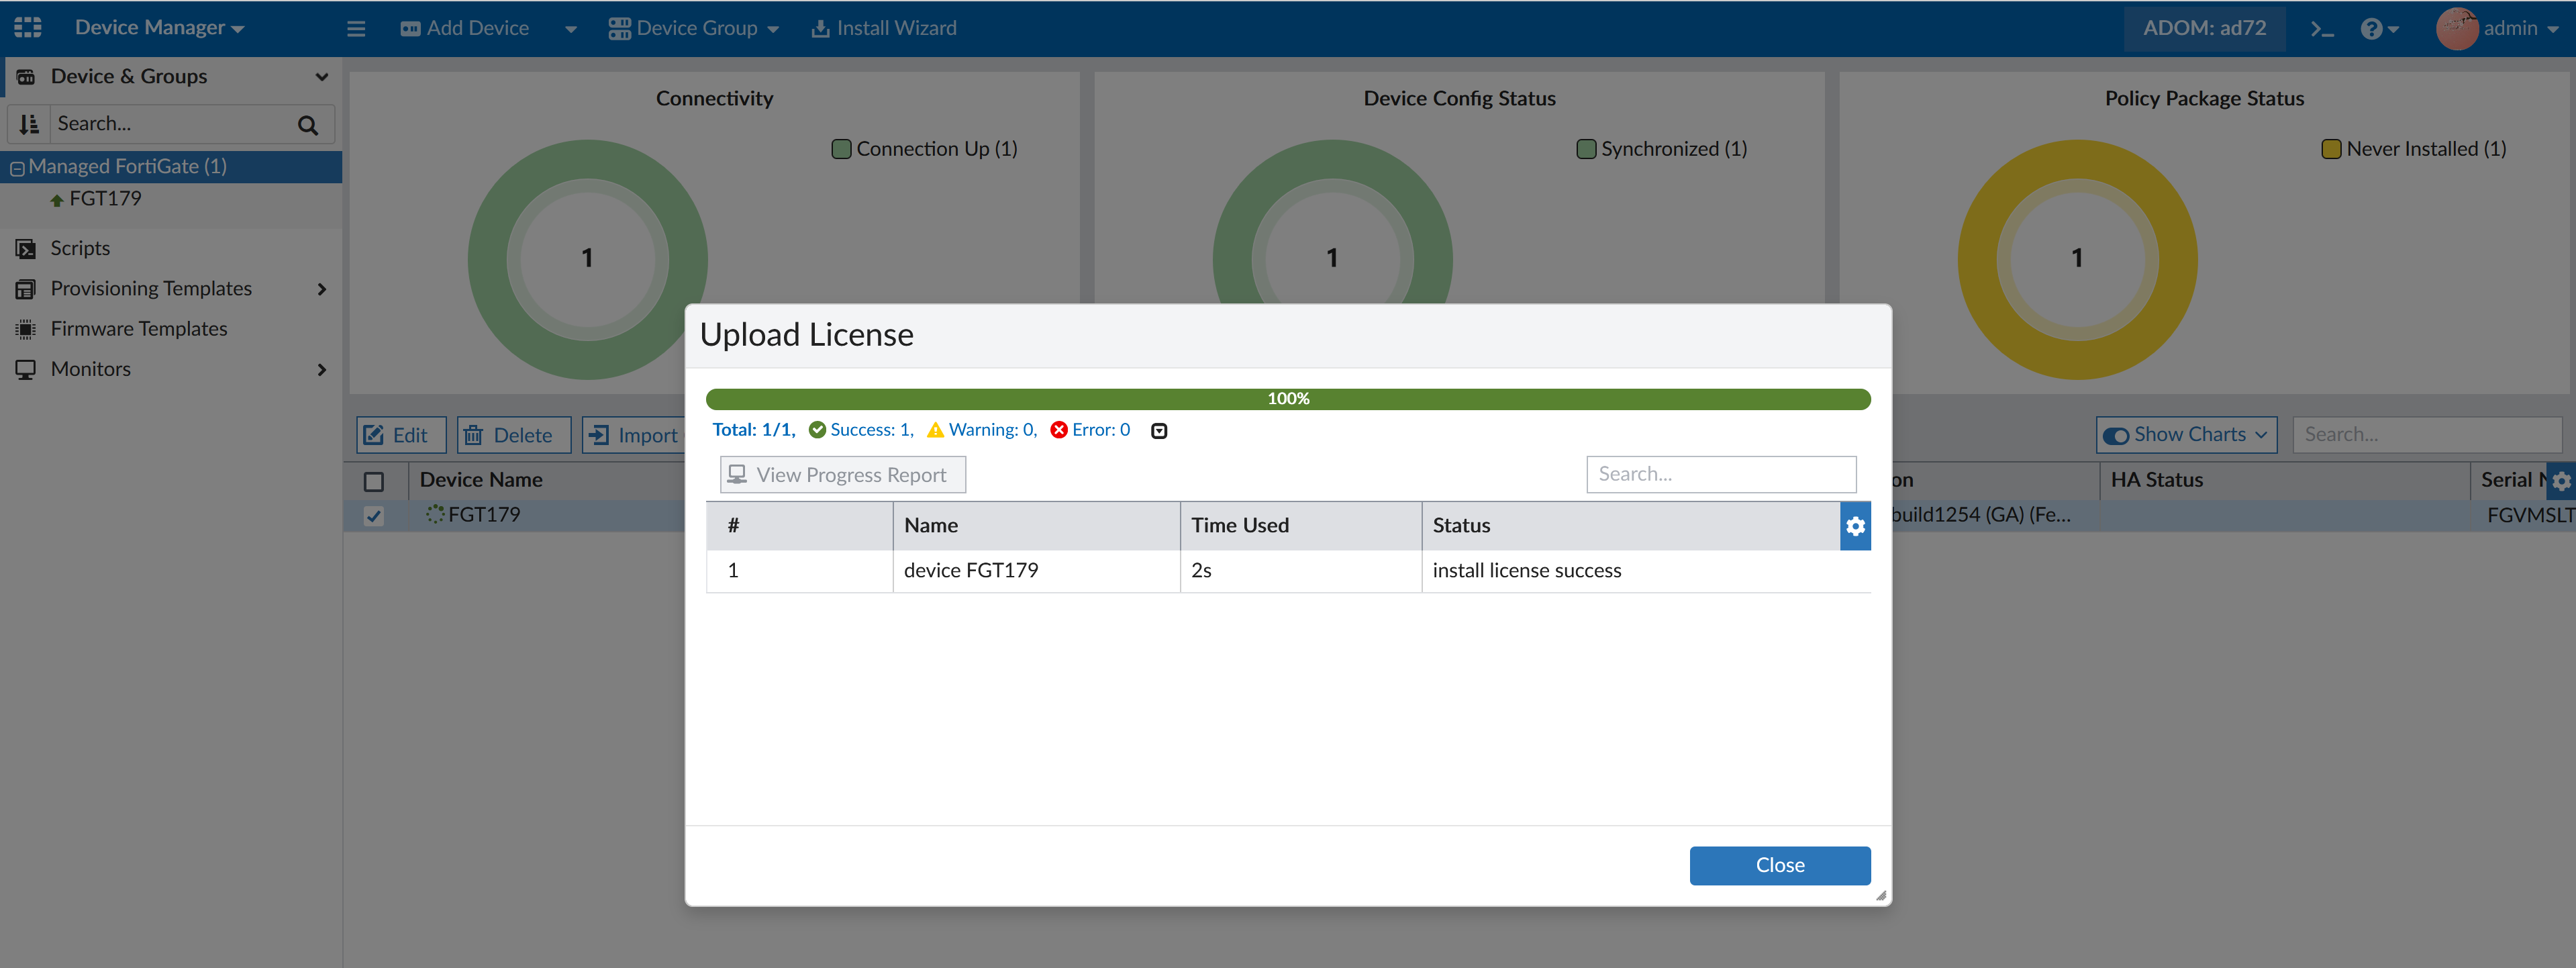Click the sort order icon beside sidebar search
The height and width of the screenshot is (968, 2576).
[x=29, y=124]
